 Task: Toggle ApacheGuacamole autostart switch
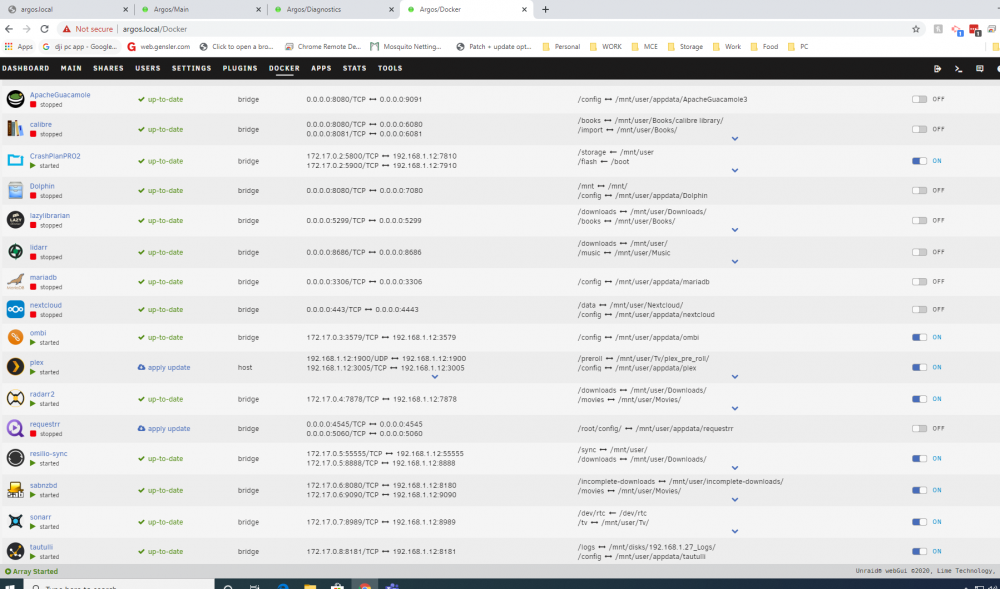[919, 99]
